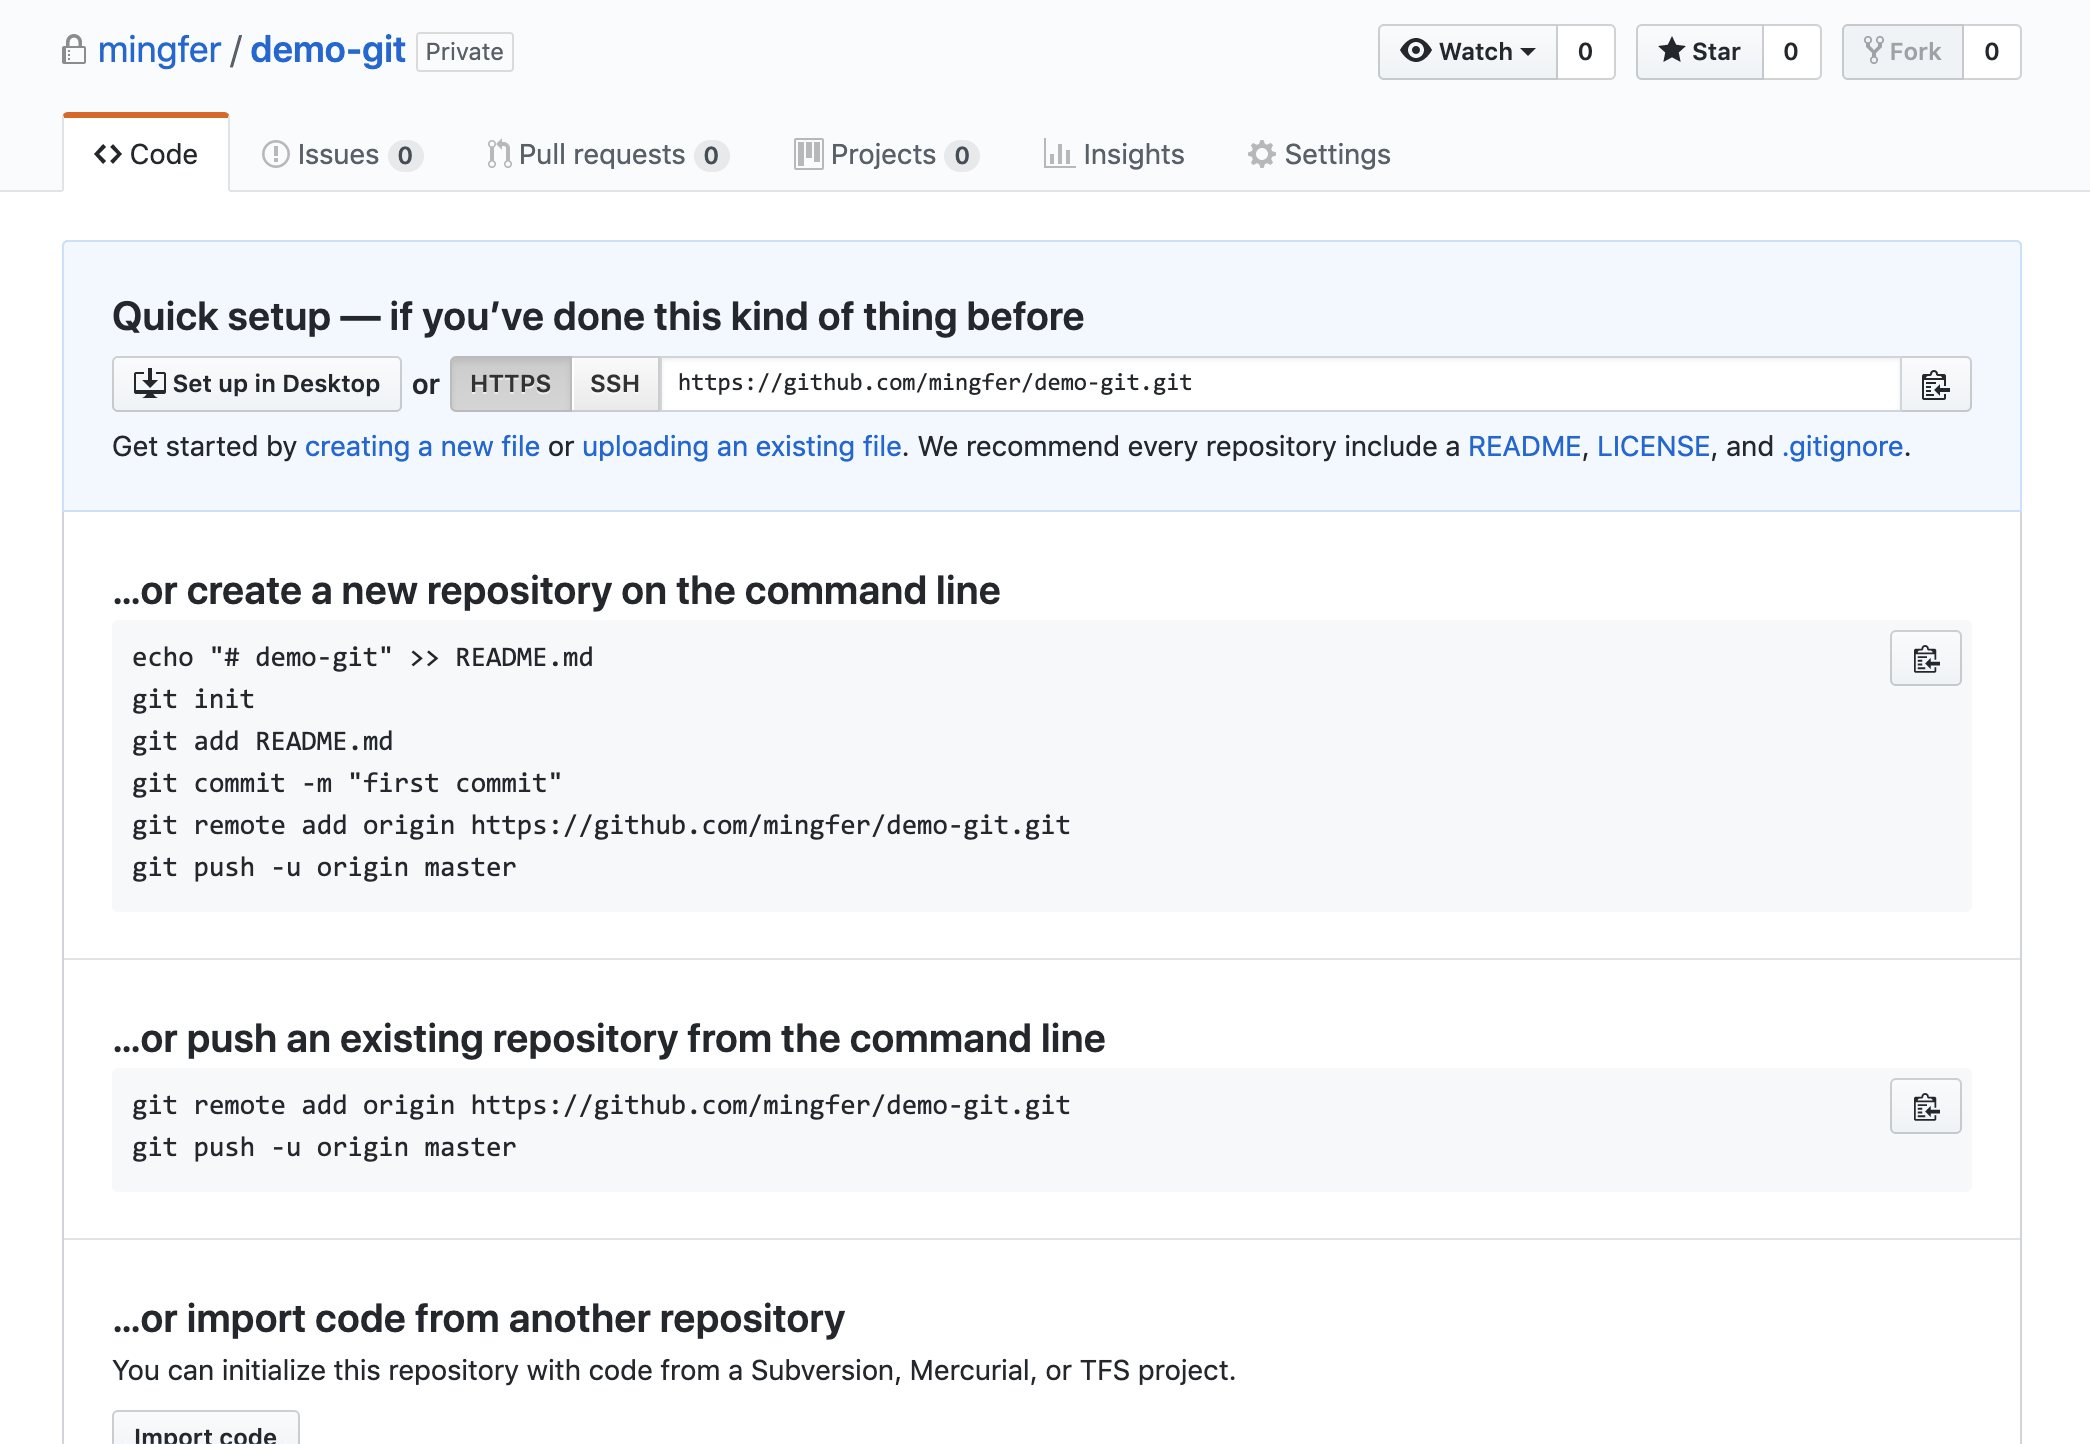
Task: Select the HTTPS protocol toggle
Action: [510, 384]
